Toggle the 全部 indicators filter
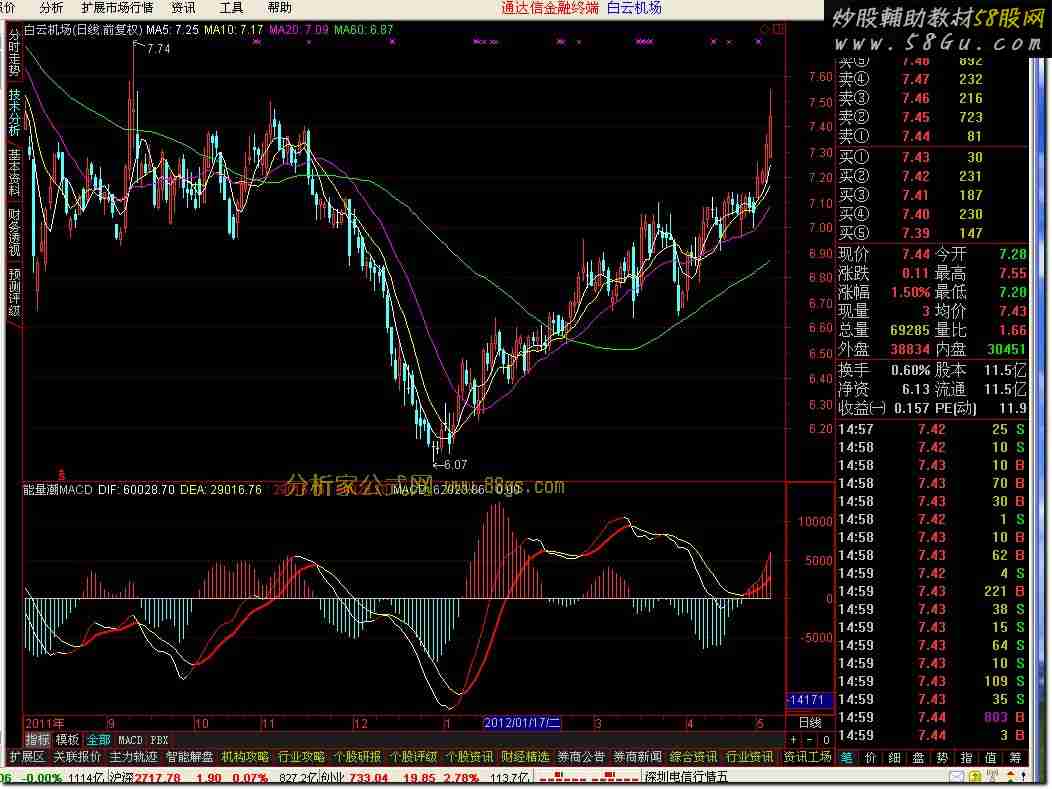1052x789 pixels. point(98,740)
